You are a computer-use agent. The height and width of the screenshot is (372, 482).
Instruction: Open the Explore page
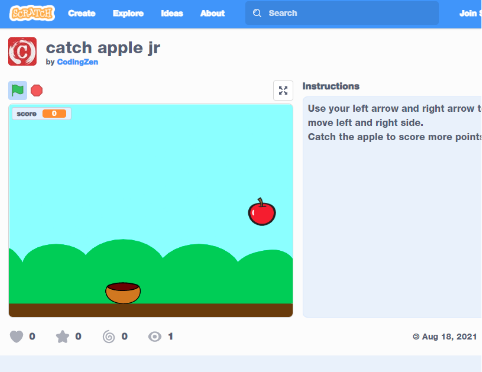coord(128,13)
